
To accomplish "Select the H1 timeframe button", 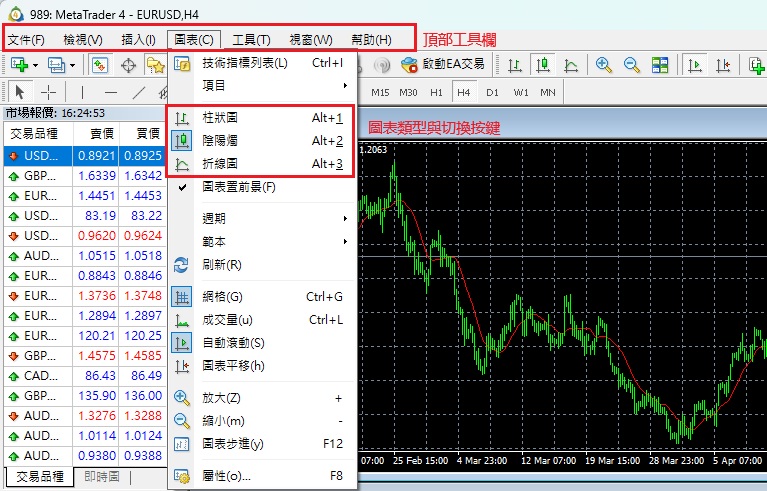I will (x=436, y=92).
